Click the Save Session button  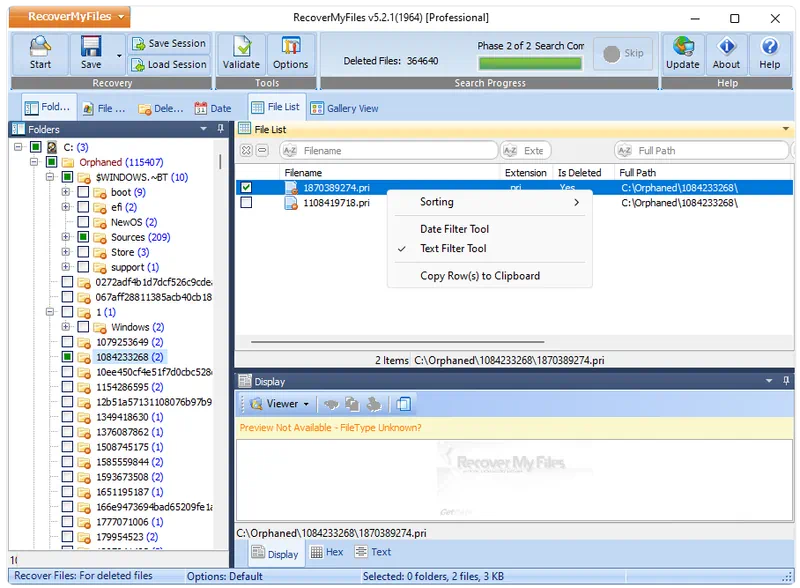(168, 44)
